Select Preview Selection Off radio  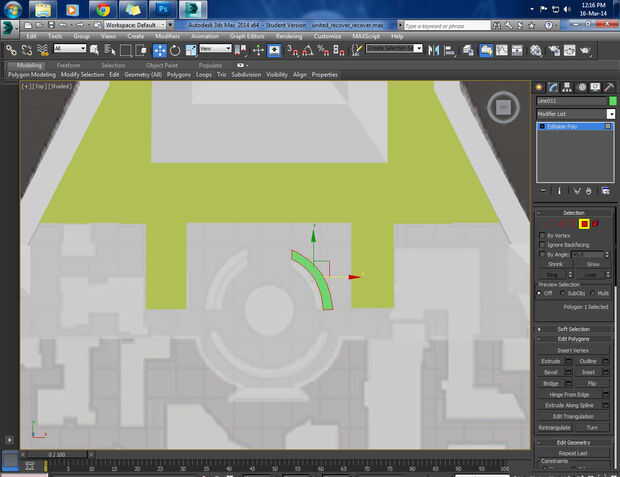coord(539,293)
